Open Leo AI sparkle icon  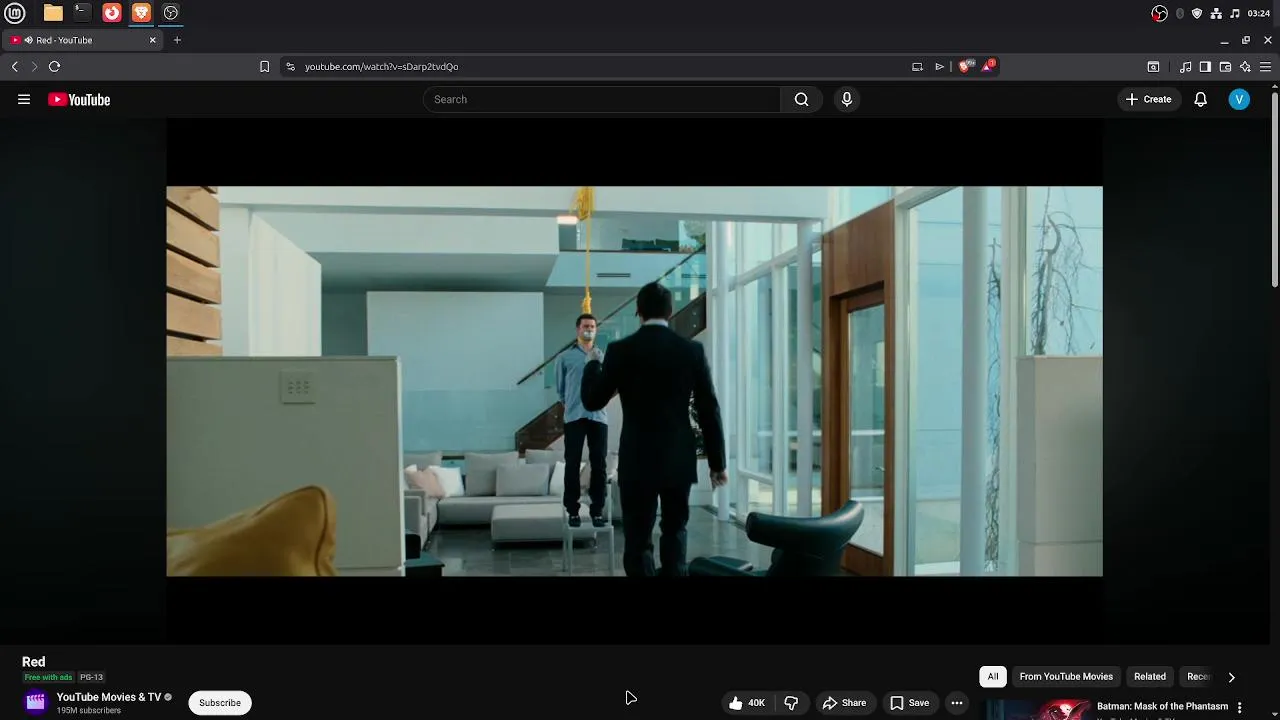click(1245, 67)
